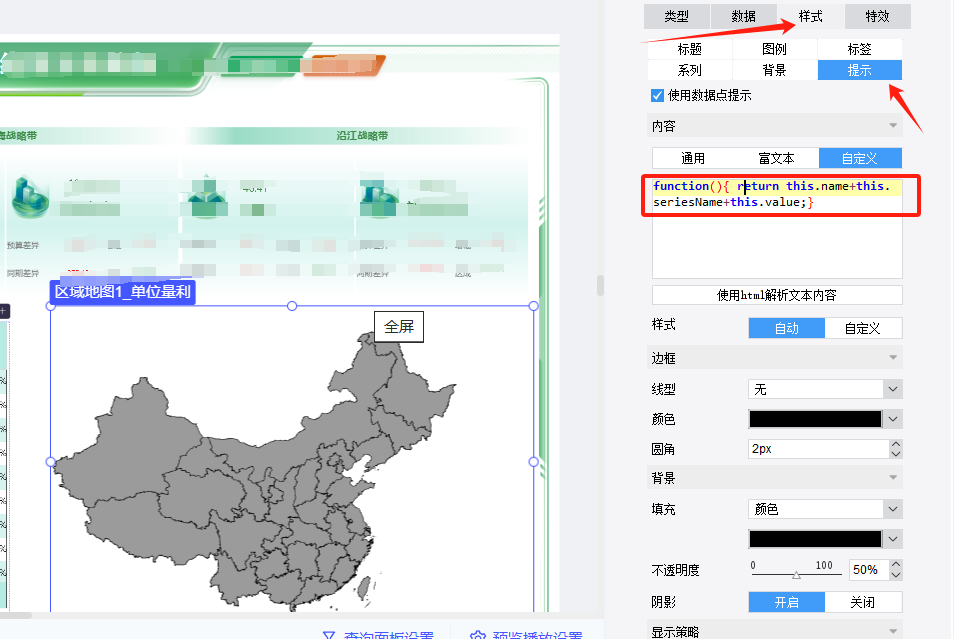Click 使用html解析文本内容 button
The width and height of the screenshot is (954, 639).
click(777, 295)
